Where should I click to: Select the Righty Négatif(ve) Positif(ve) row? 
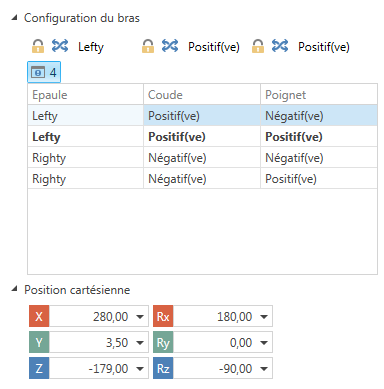(202, 179)
